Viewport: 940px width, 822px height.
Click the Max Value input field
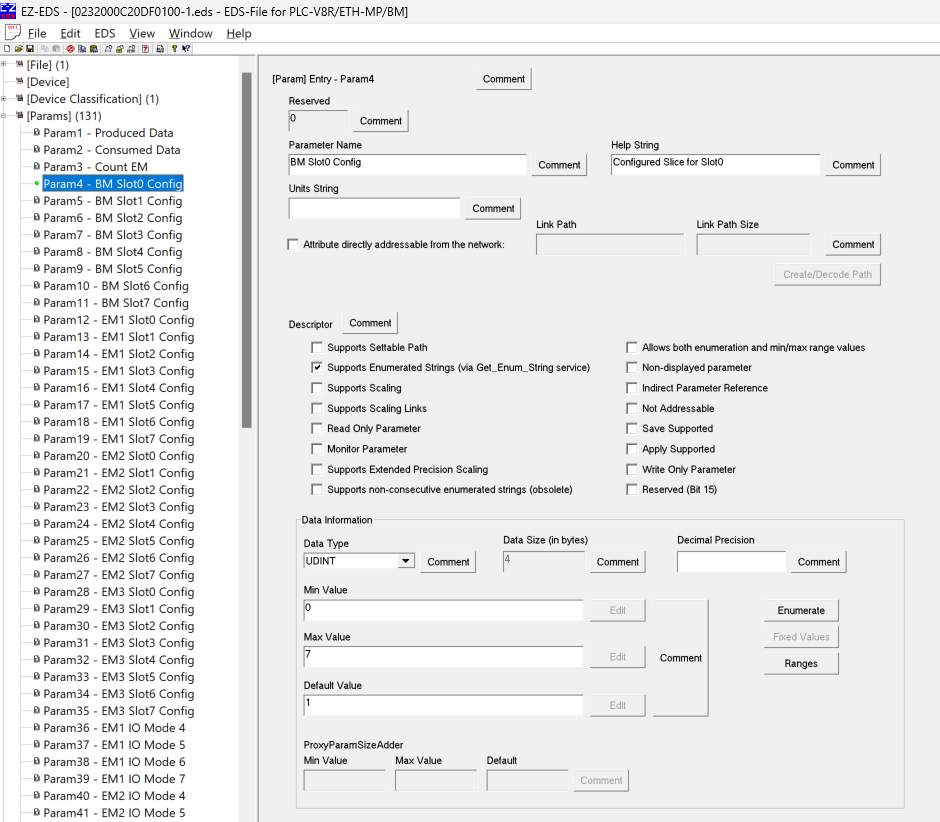443,657
